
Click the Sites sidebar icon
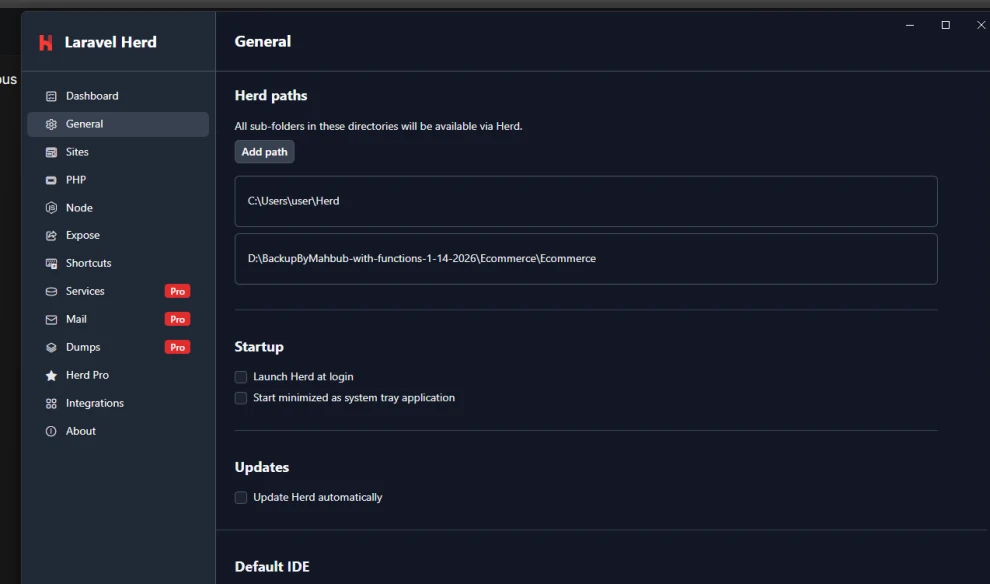(51, 152)
